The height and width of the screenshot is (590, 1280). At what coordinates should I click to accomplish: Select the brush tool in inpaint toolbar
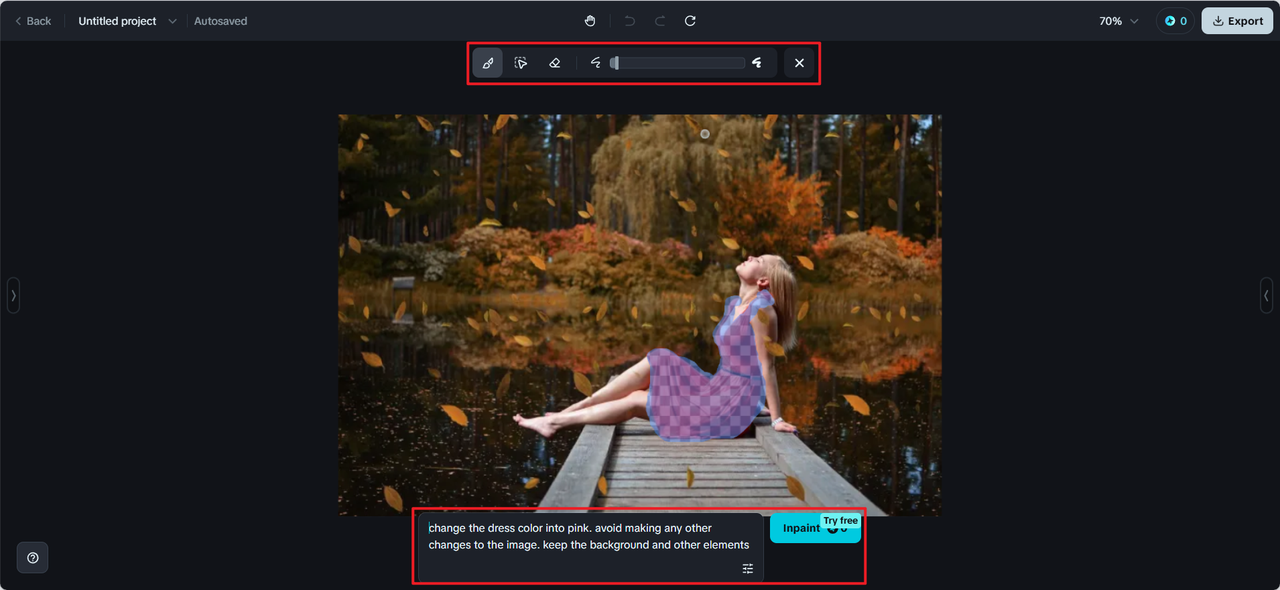[x=488, y=63]
